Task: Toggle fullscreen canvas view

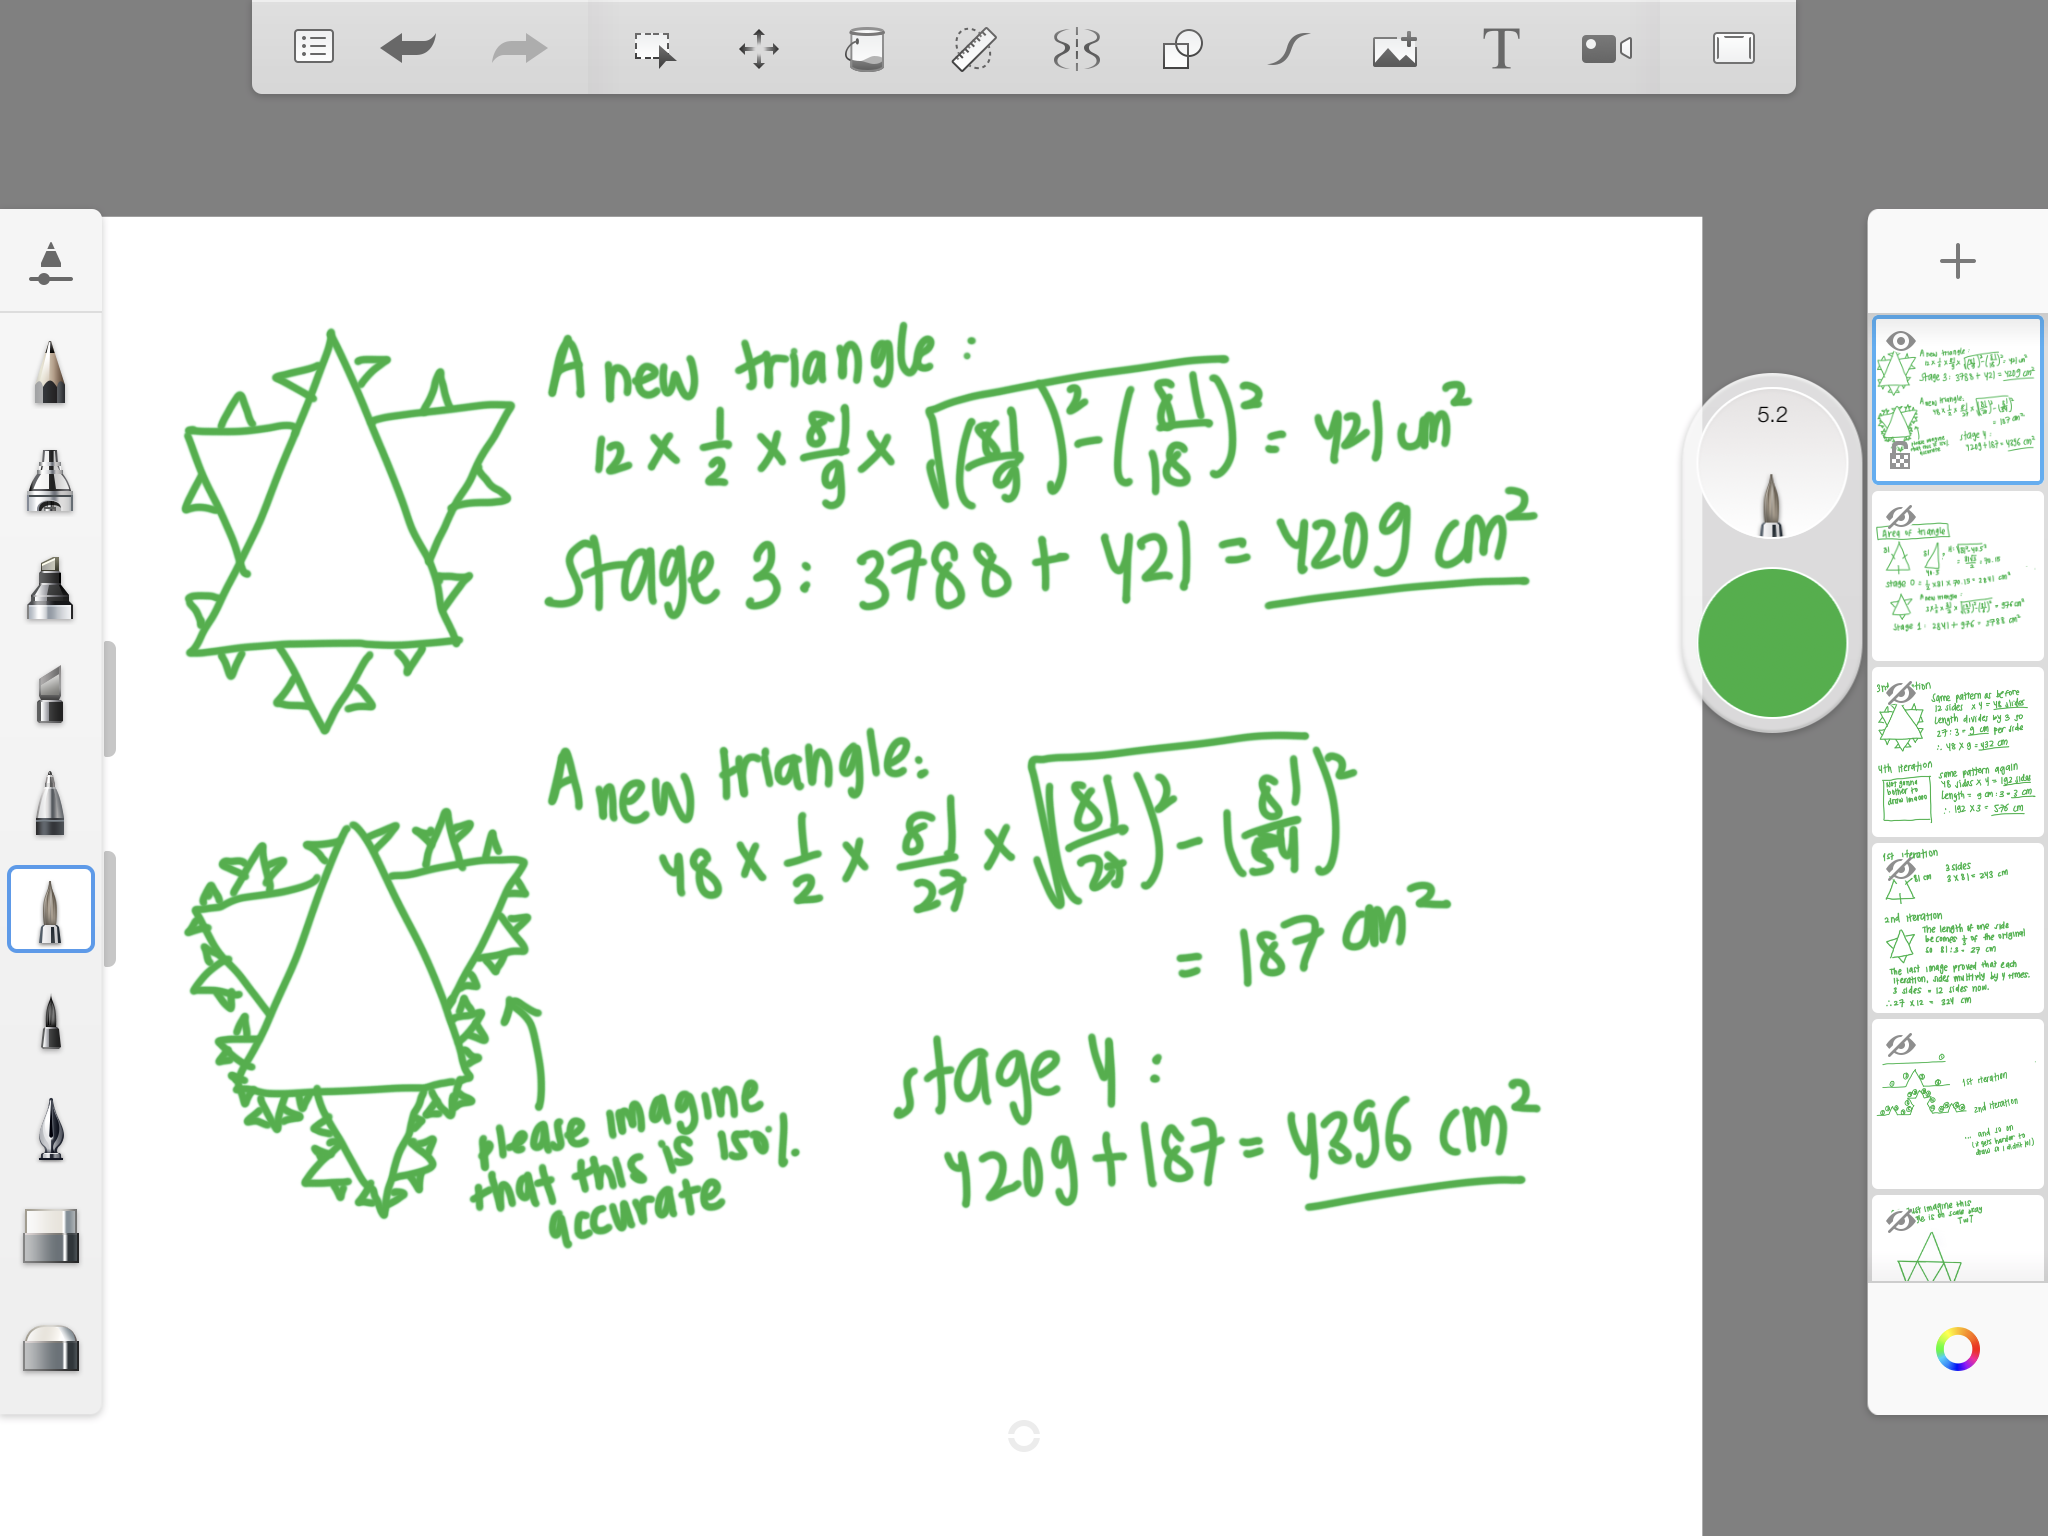Action: point(1733,48)
